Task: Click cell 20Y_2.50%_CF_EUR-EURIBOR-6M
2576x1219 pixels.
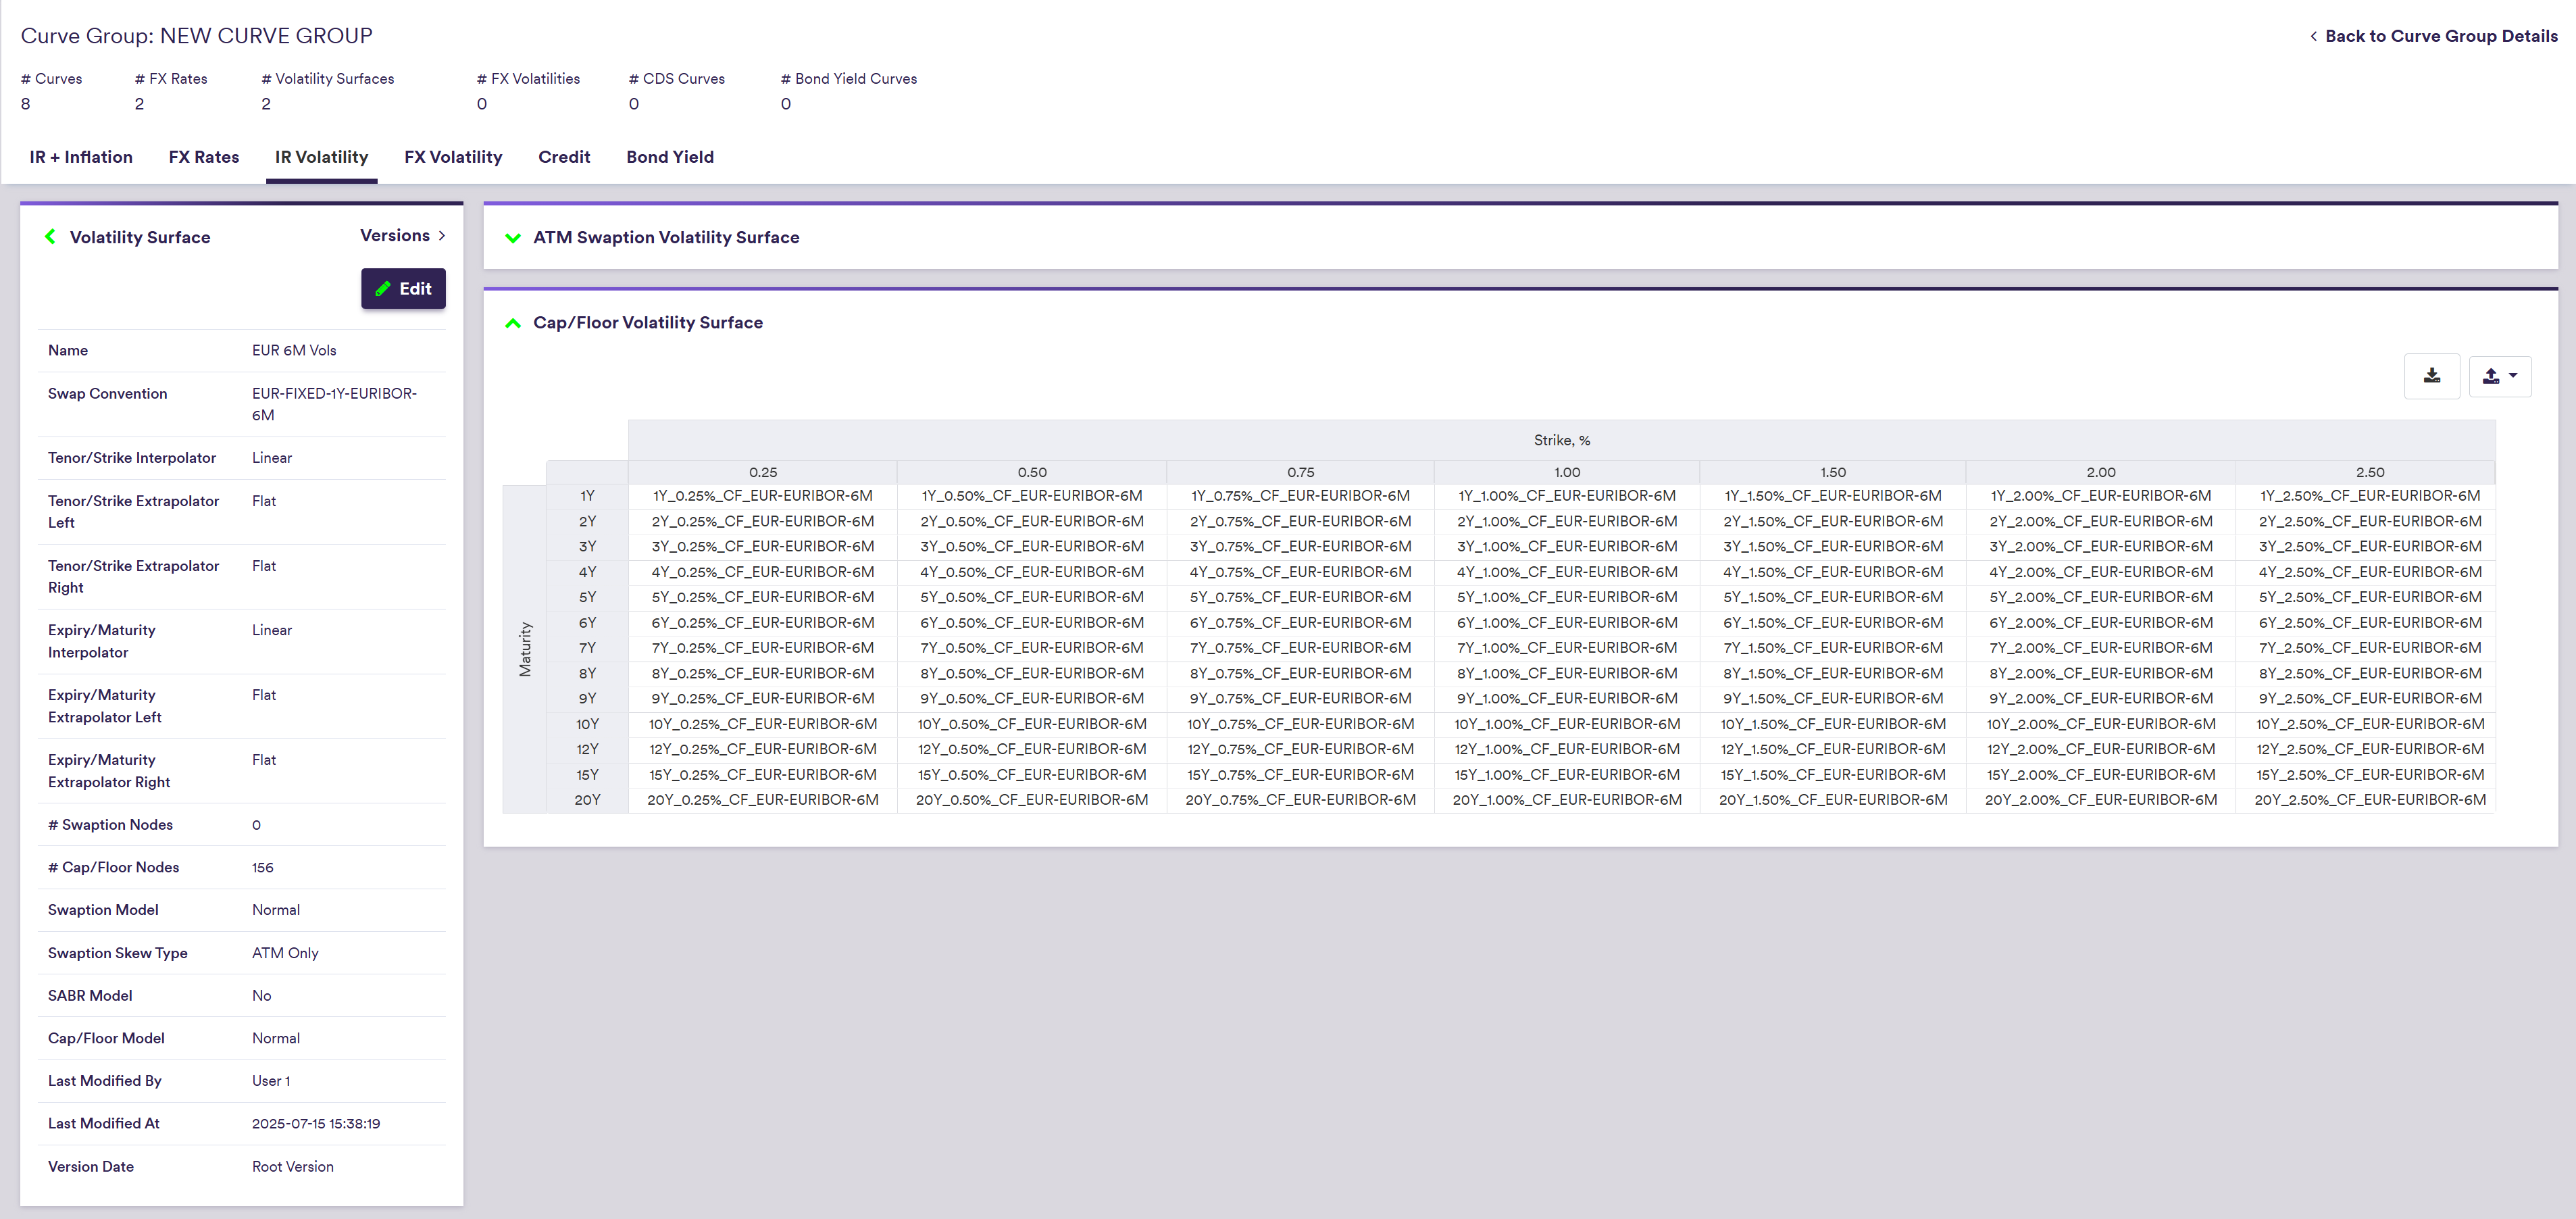Action: point(2369,800)
